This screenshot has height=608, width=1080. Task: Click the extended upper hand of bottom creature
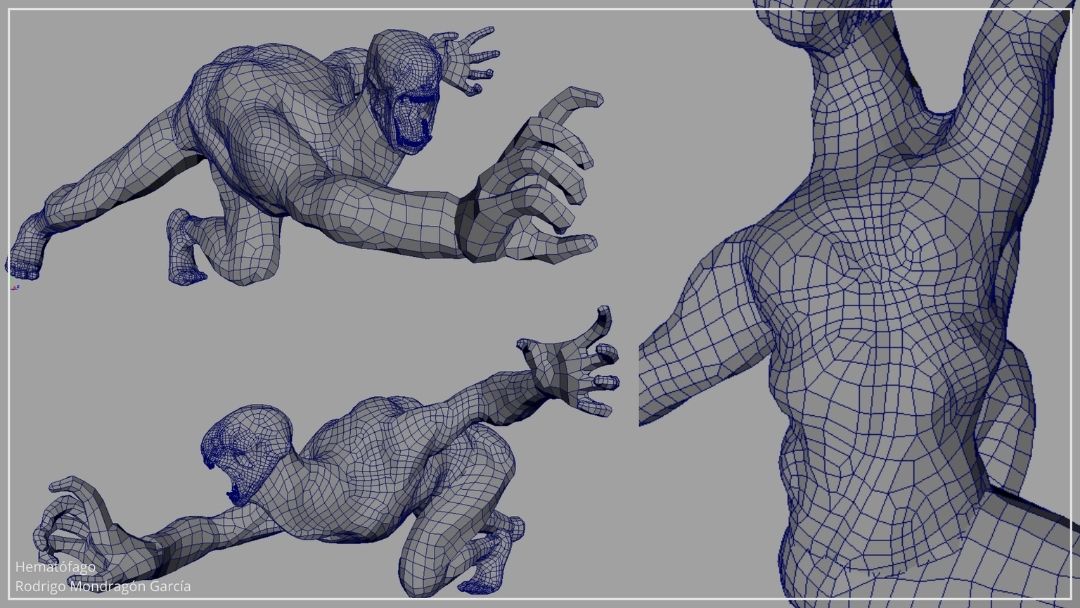tap(575, 367)
